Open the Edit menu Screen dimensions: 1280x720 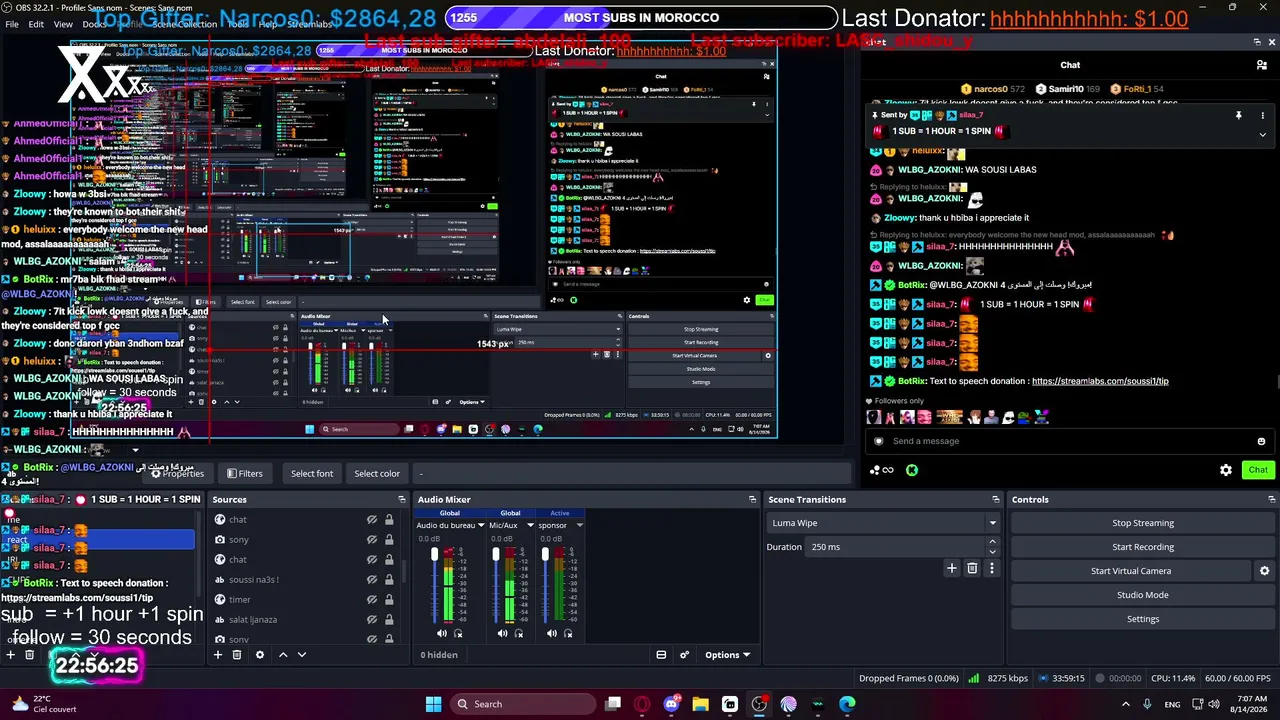[36, 24]
